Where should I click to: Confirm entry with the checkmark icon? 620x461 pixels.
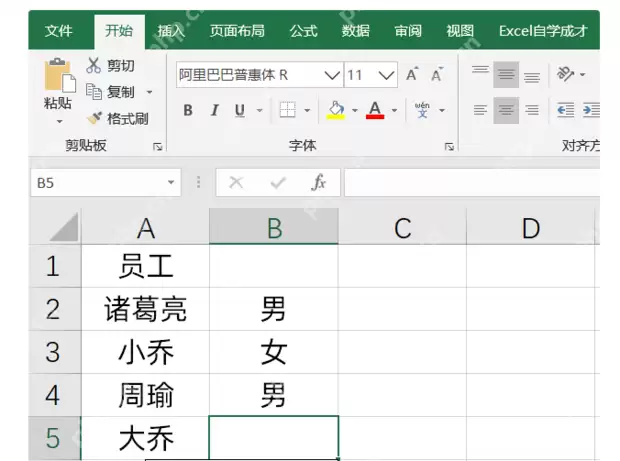click(278, 183)
